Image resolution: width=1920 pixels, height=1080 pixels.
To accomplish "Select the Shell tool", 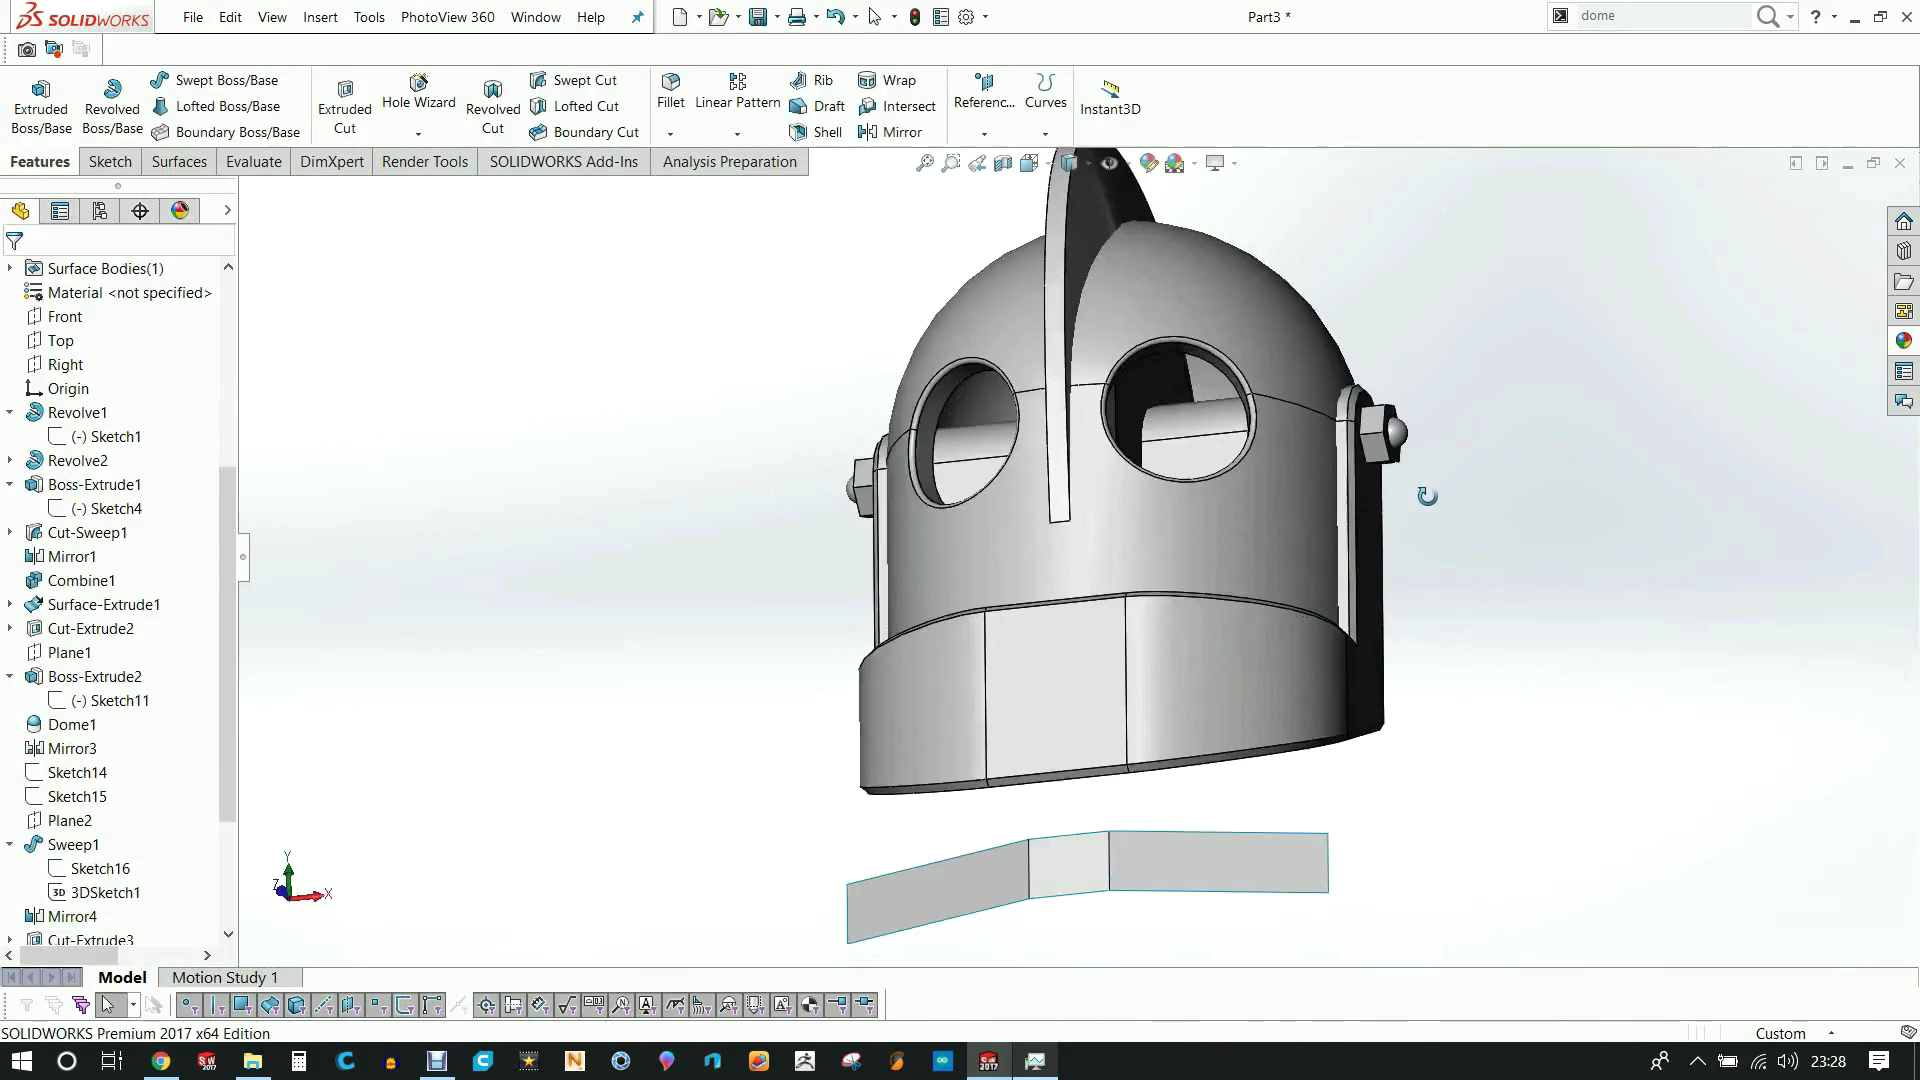I will click(x=815, y=131).
